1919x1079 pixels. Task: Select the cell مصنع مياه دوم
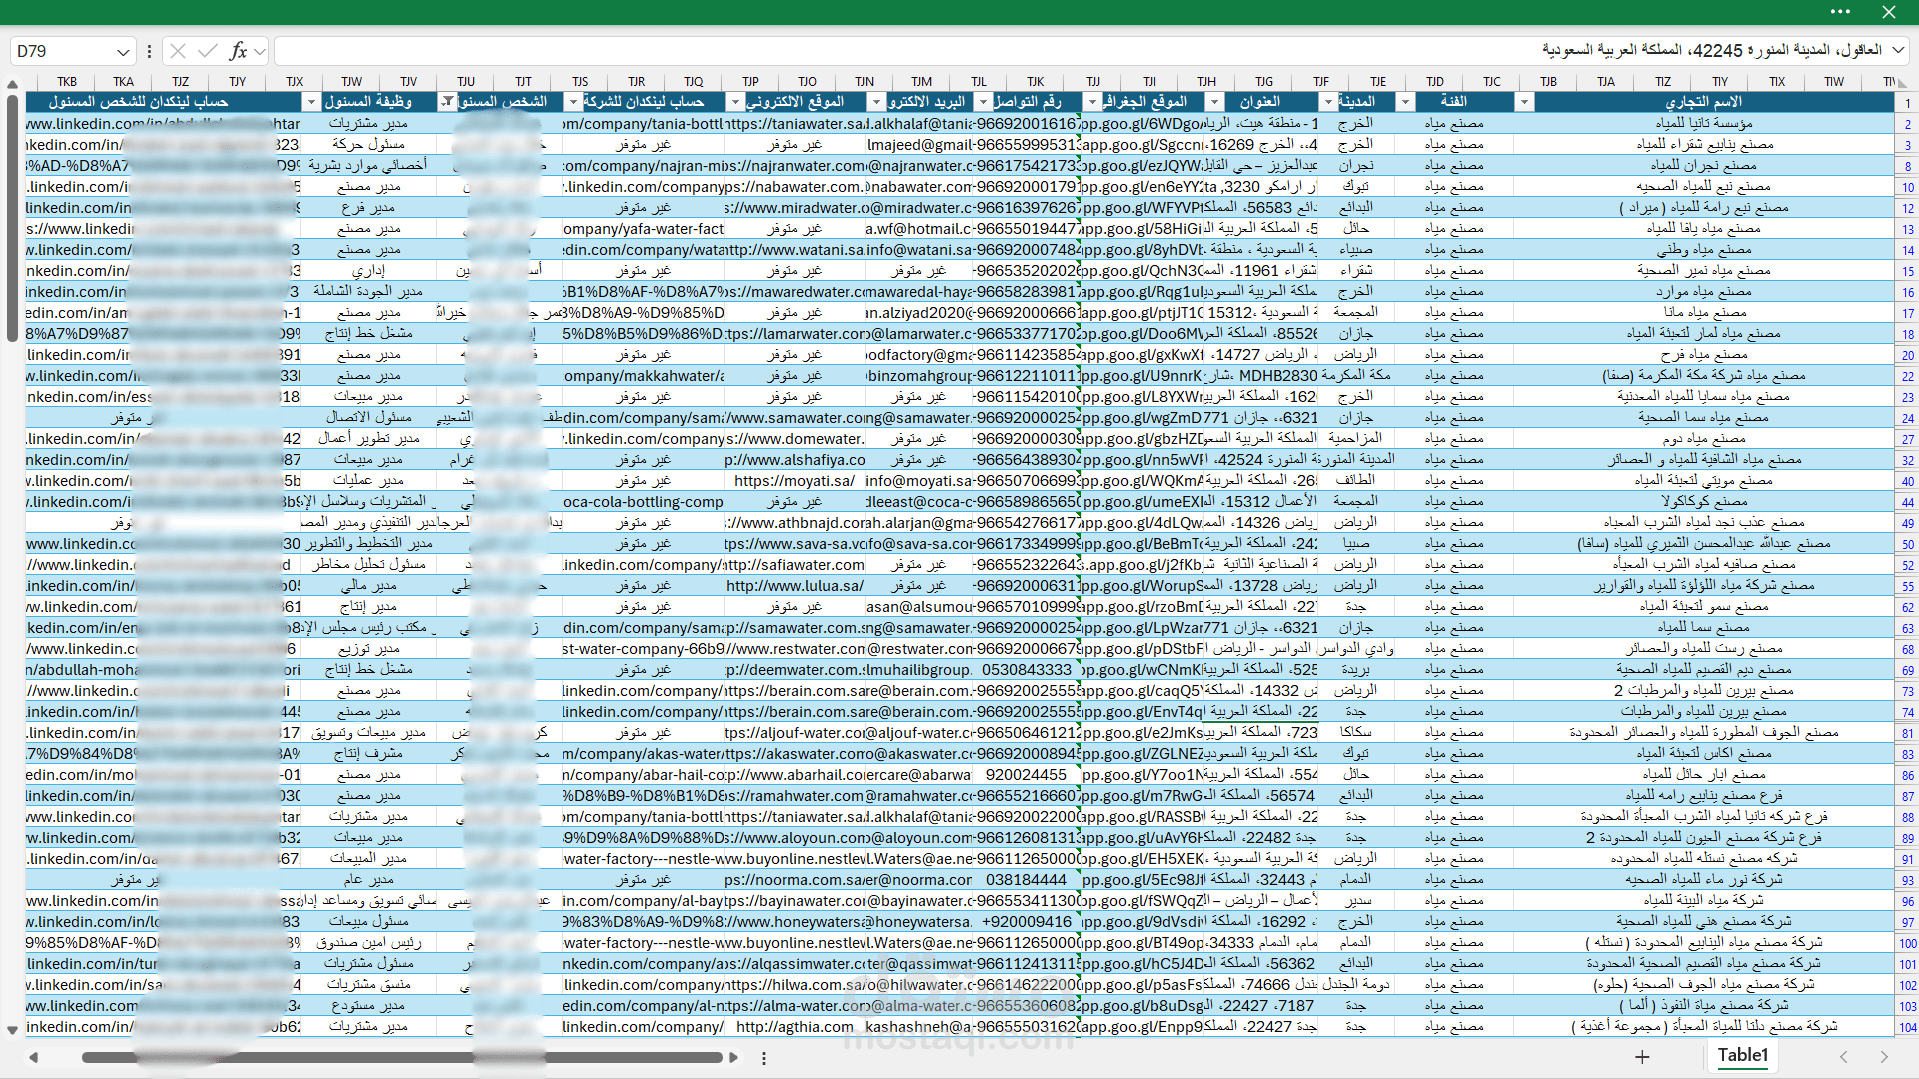point(1704,439)
